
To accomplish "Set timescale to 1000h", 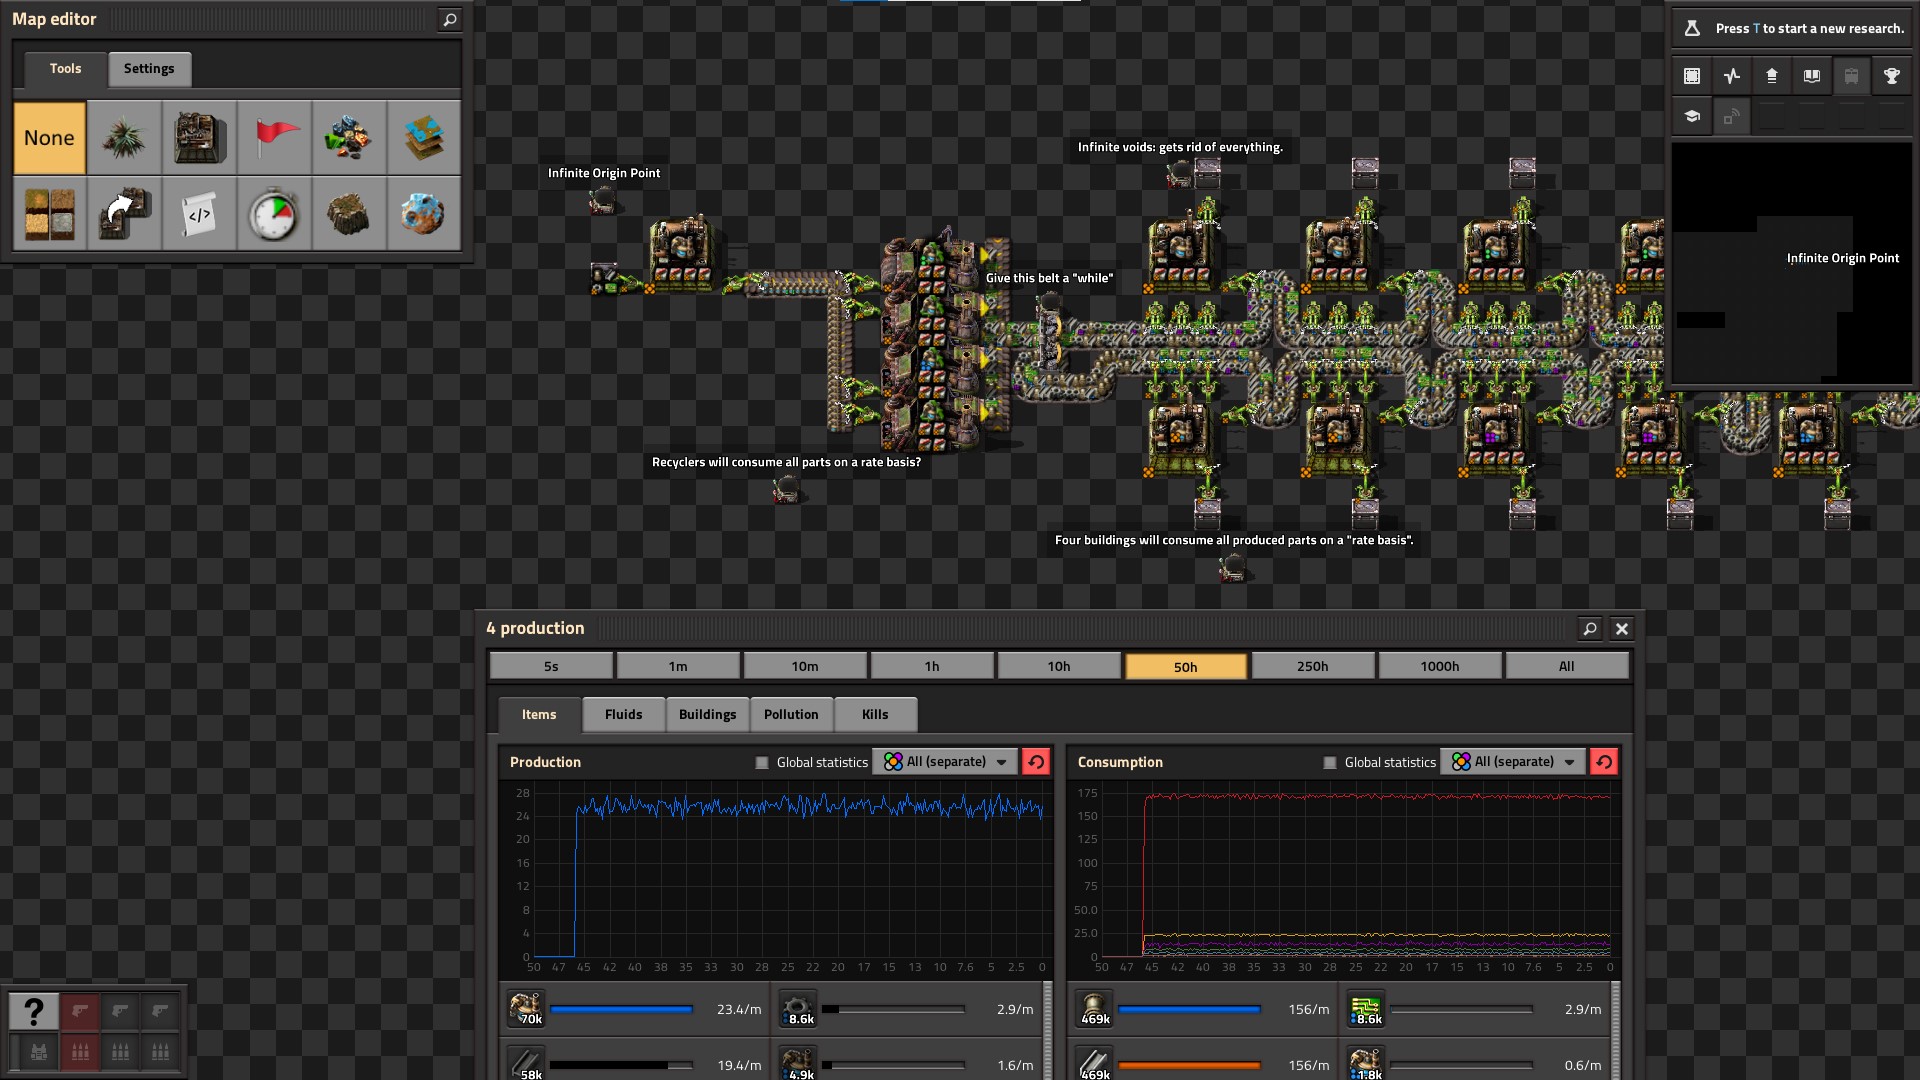I will 1440,666.
